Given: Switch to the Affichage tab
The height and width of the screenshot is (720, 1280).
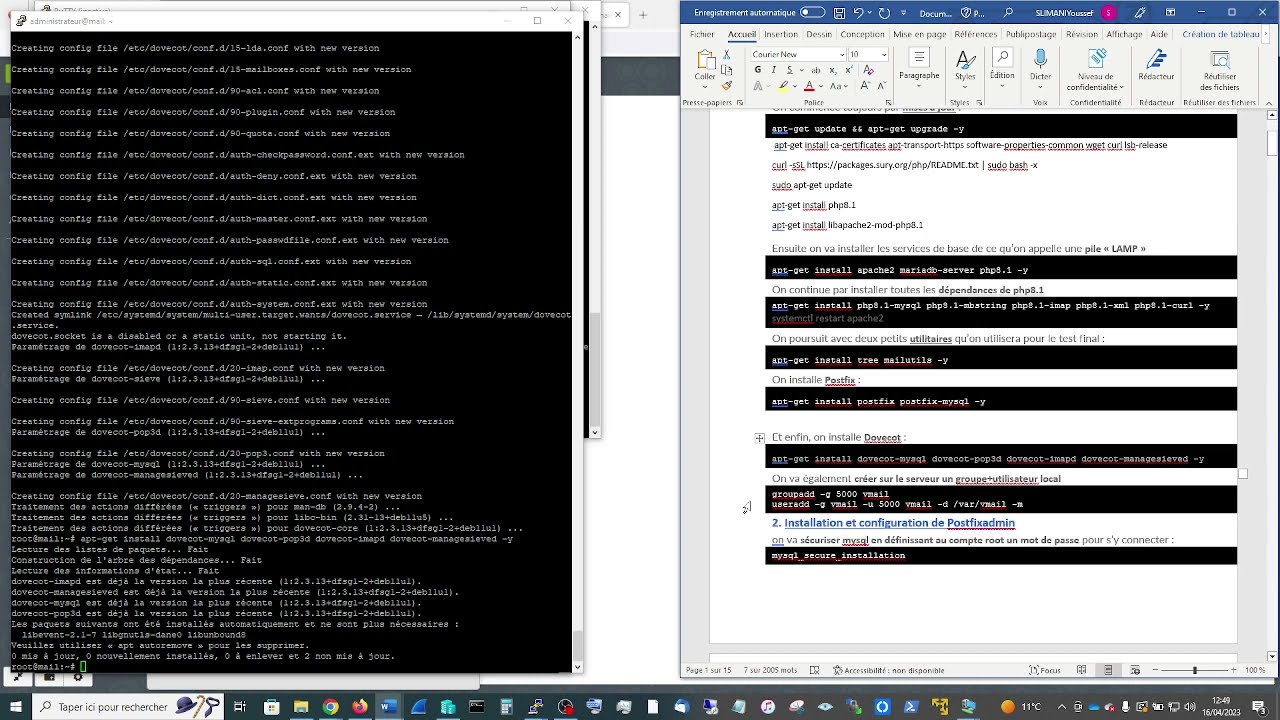Looking at the screenshot, I should [x=1124, y=34].
